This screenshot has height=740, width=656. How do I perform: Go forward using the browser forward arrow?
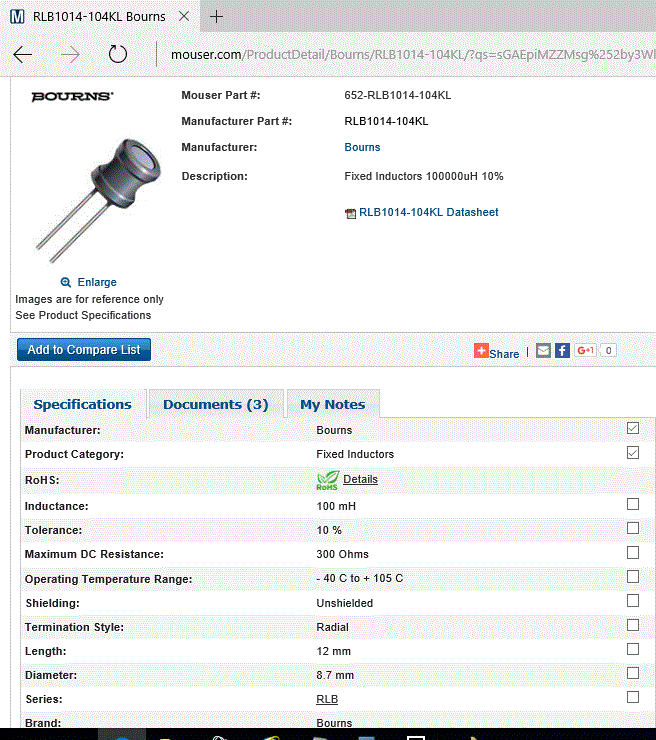tap(70, 55)
